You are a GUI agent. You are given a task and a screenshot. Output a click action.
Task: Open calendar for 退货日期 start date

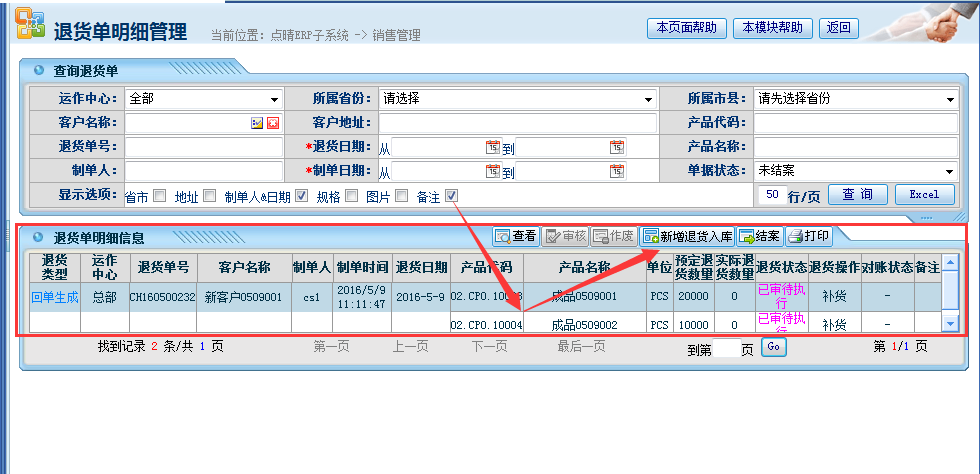coord(492,147)
